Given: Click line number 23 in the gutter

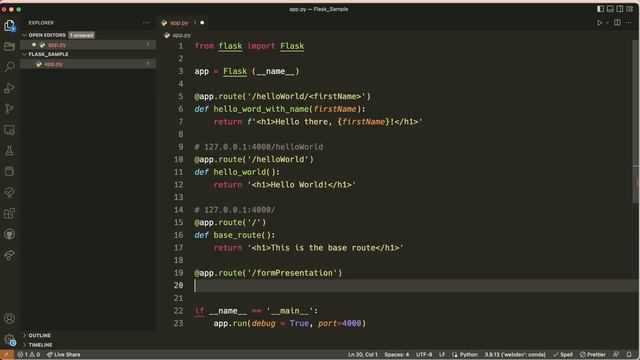Looking at the screenshot, I should tap(178, 323).
